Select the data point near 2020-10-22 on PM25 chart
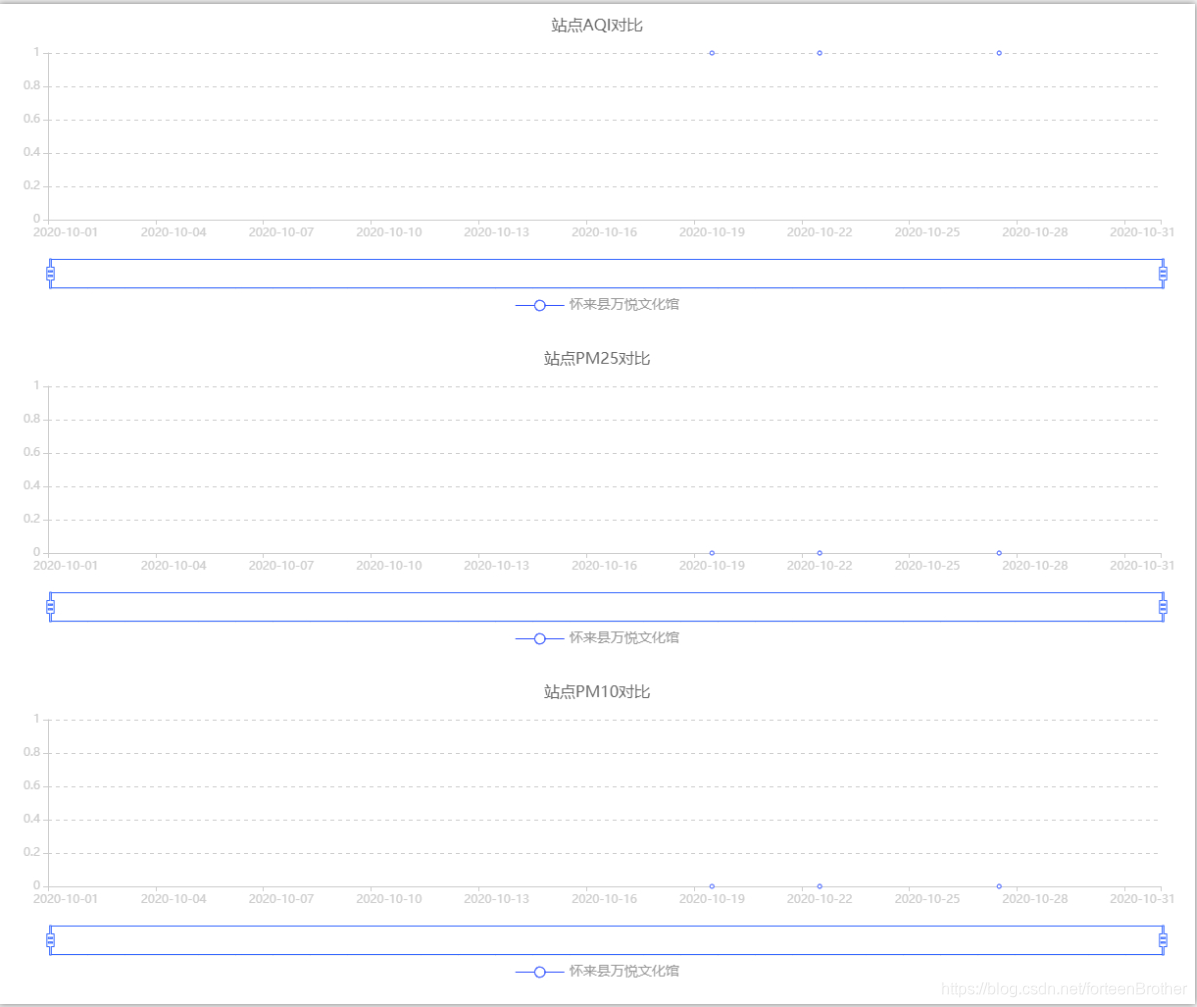 click(819, 552)
